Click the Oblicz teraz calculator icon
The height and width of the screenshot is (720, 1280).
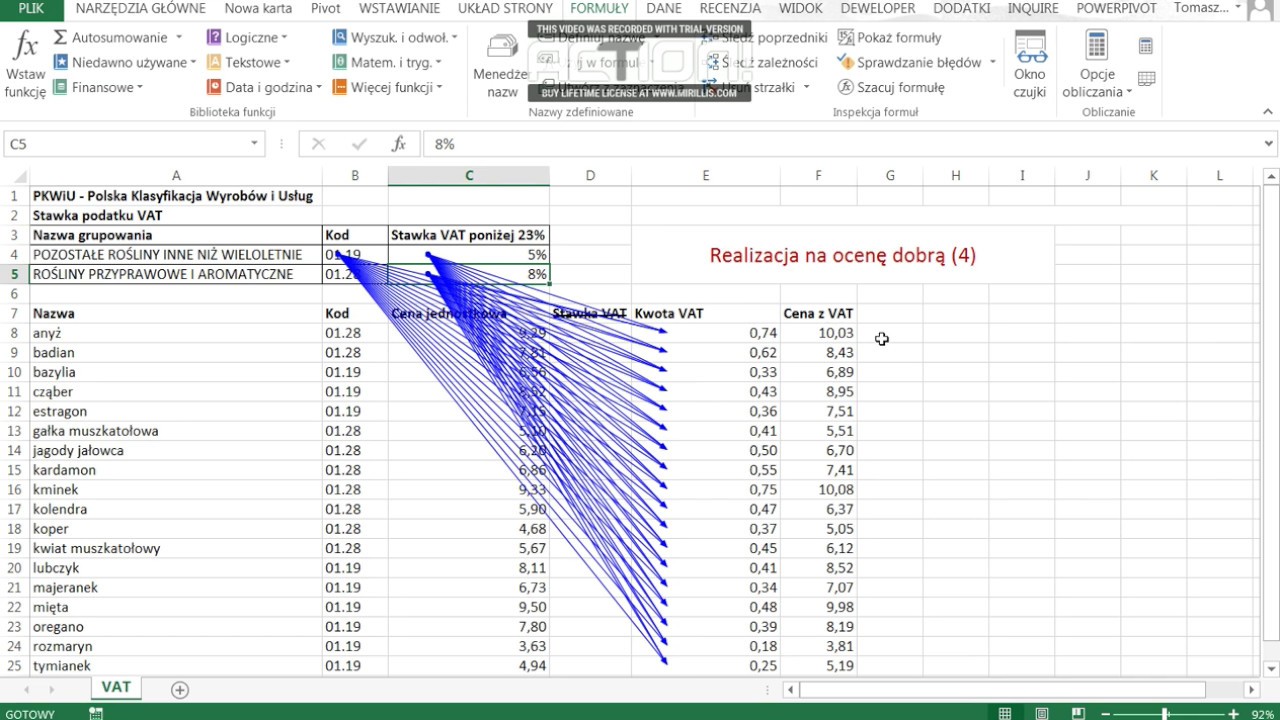tap(1146, 46)
